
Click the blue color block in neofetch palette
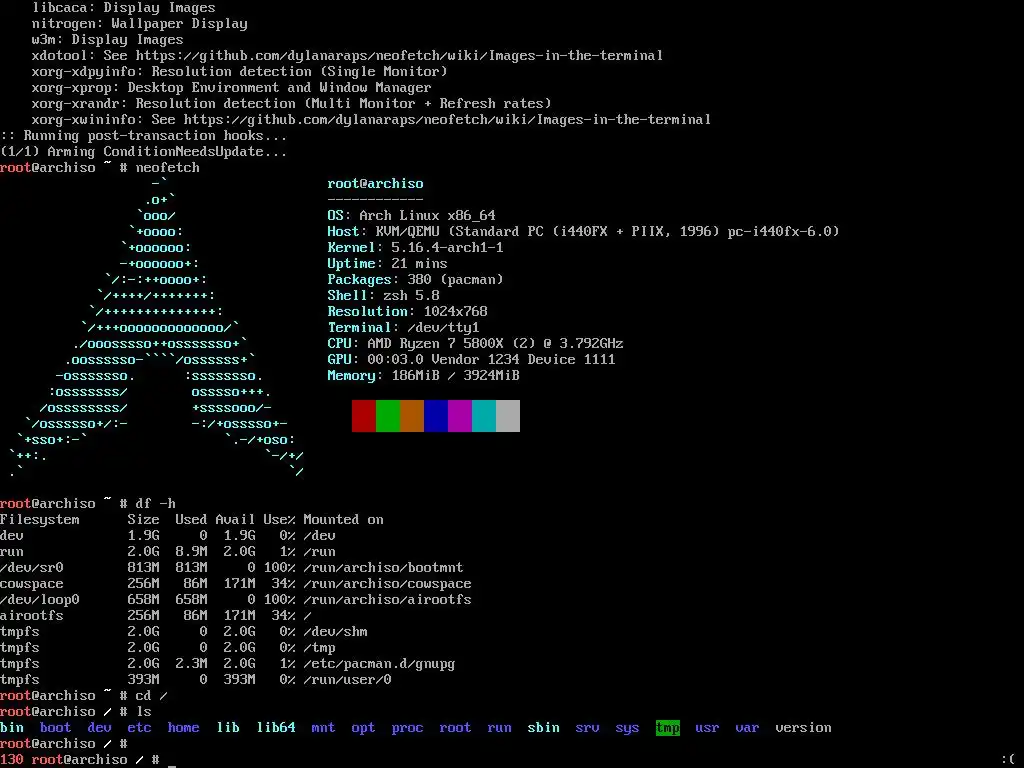coord(436,416)
